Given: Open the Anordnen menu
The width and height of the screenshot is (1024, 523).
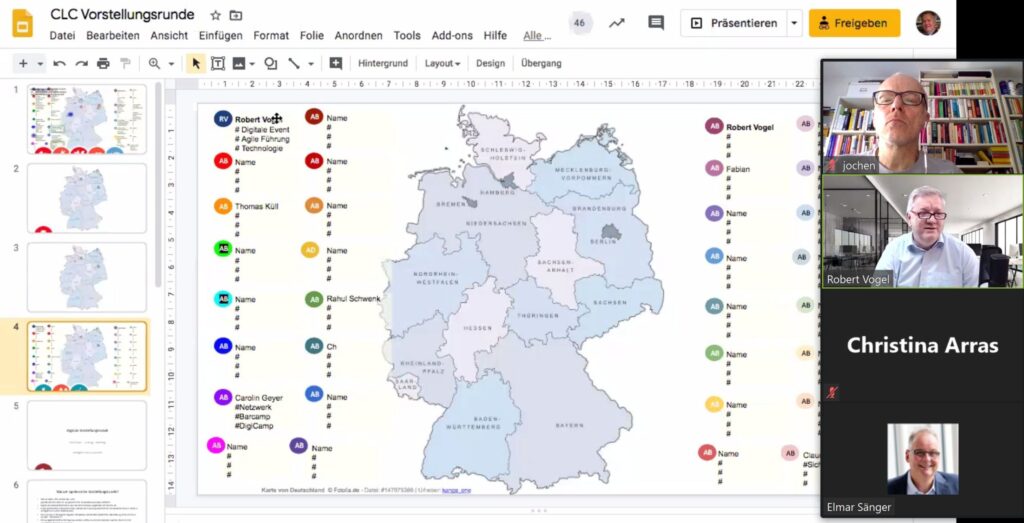Looking at the screenshot, I should (358, 35).
